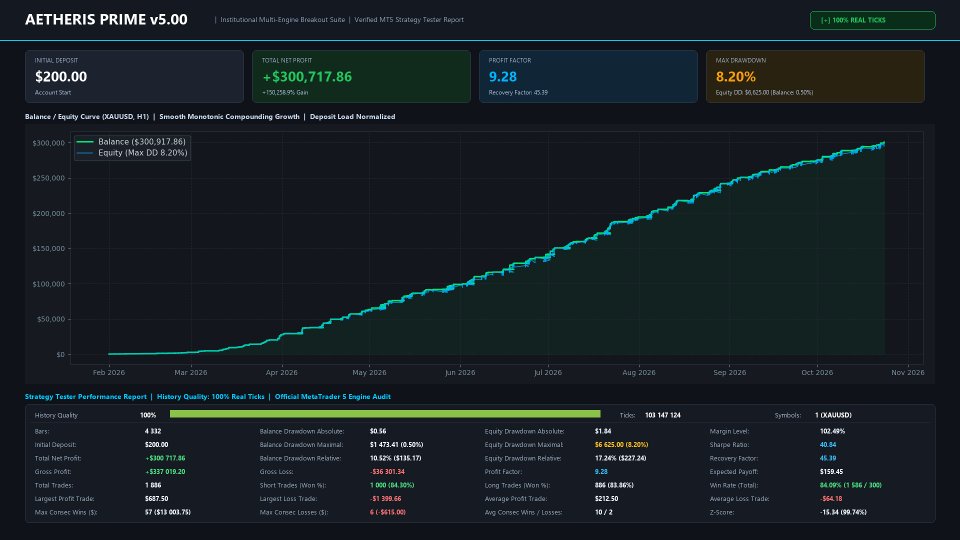Click 'Deposit Load Normalized' text
960x540 pixels.
click(x=353, y=116)
